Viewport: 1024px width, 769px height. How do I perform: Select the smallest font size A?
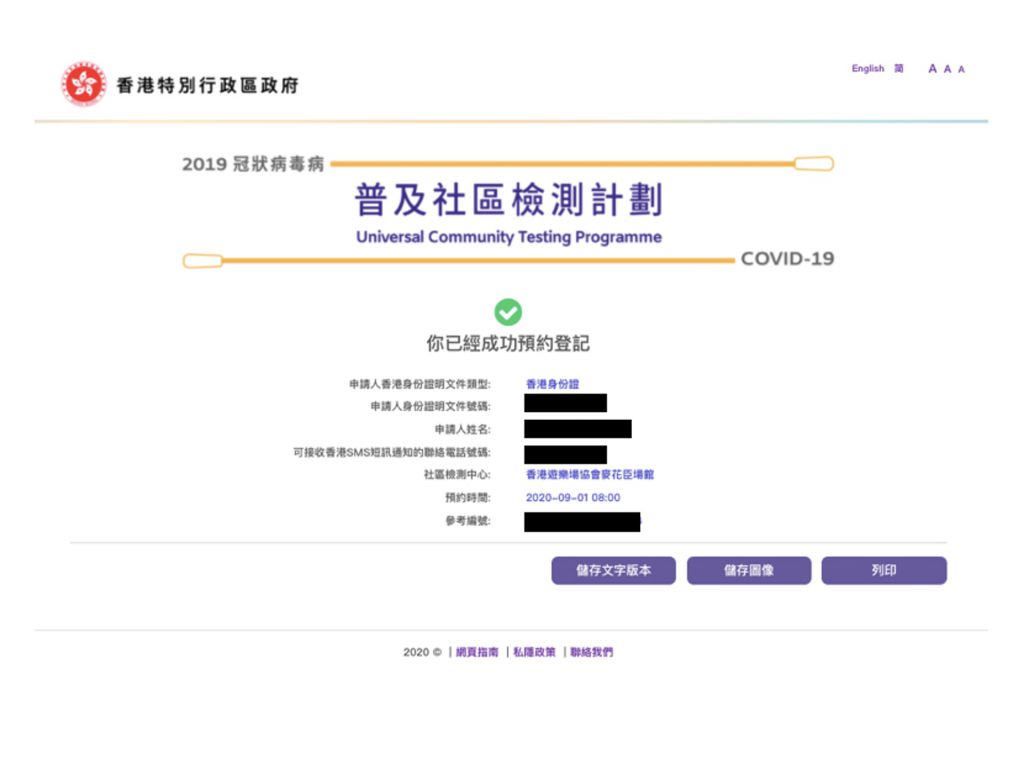(x=961, y=68)
